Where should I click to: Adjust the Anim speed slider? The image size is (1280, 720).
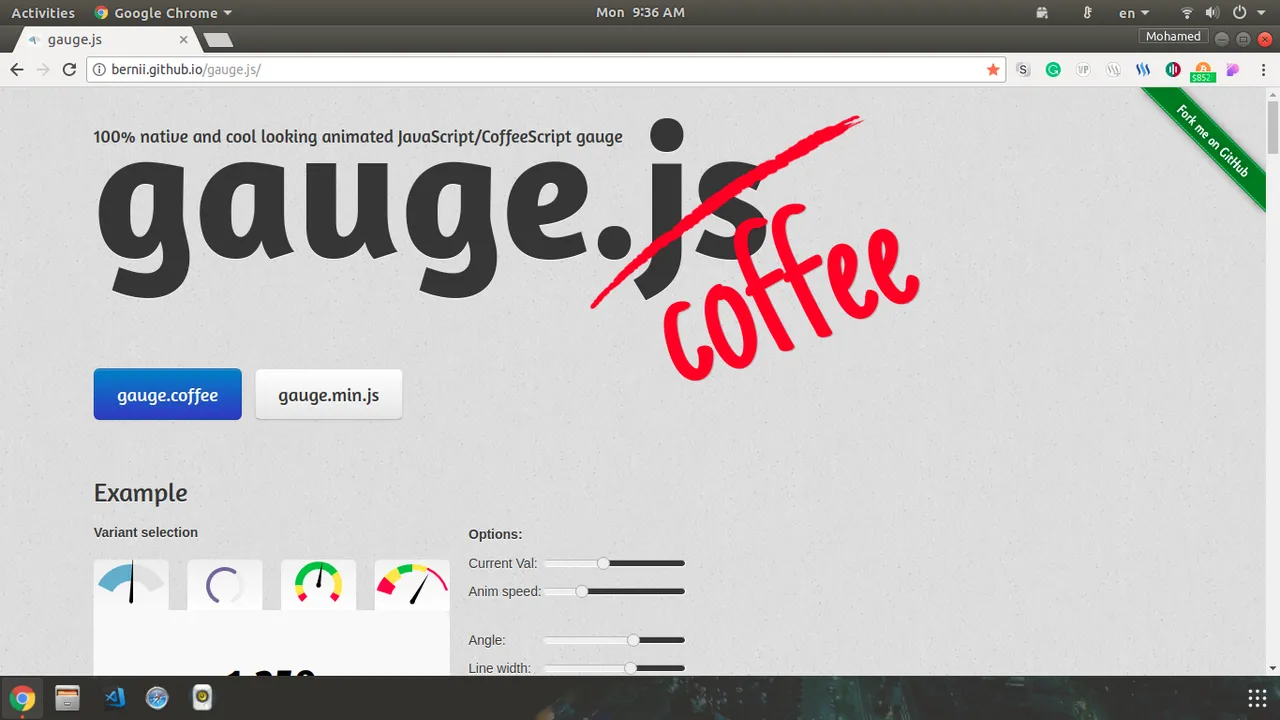pos(615,591)
